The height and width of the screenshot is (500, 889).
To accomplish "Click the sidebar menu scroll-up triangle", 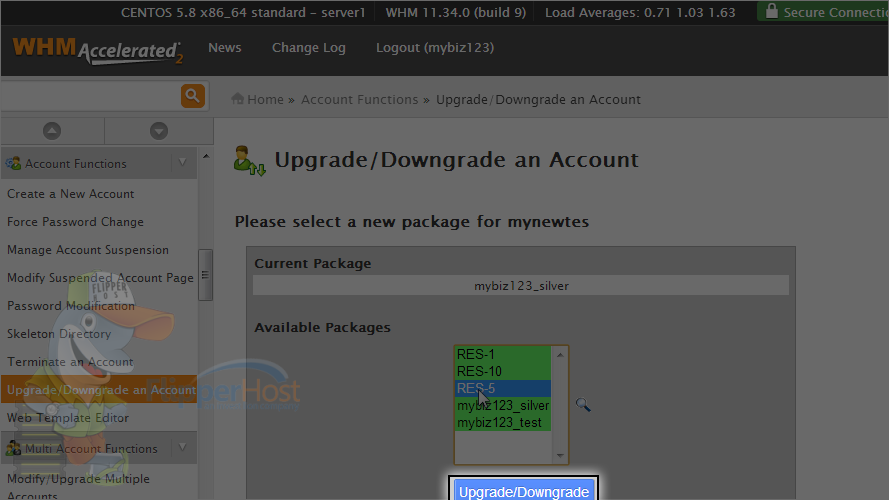I will (206, 156).
